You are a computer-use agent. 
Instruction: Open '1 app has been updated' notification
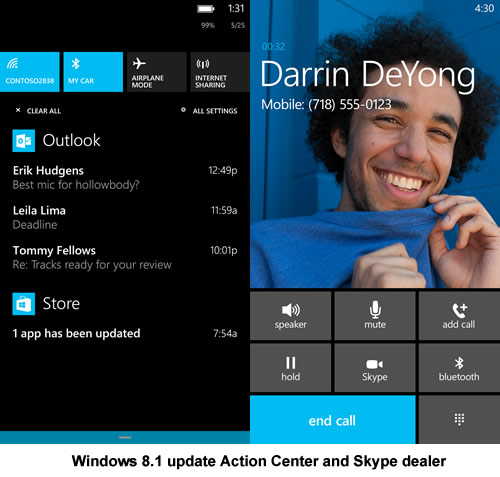click(x=125, y=333)
